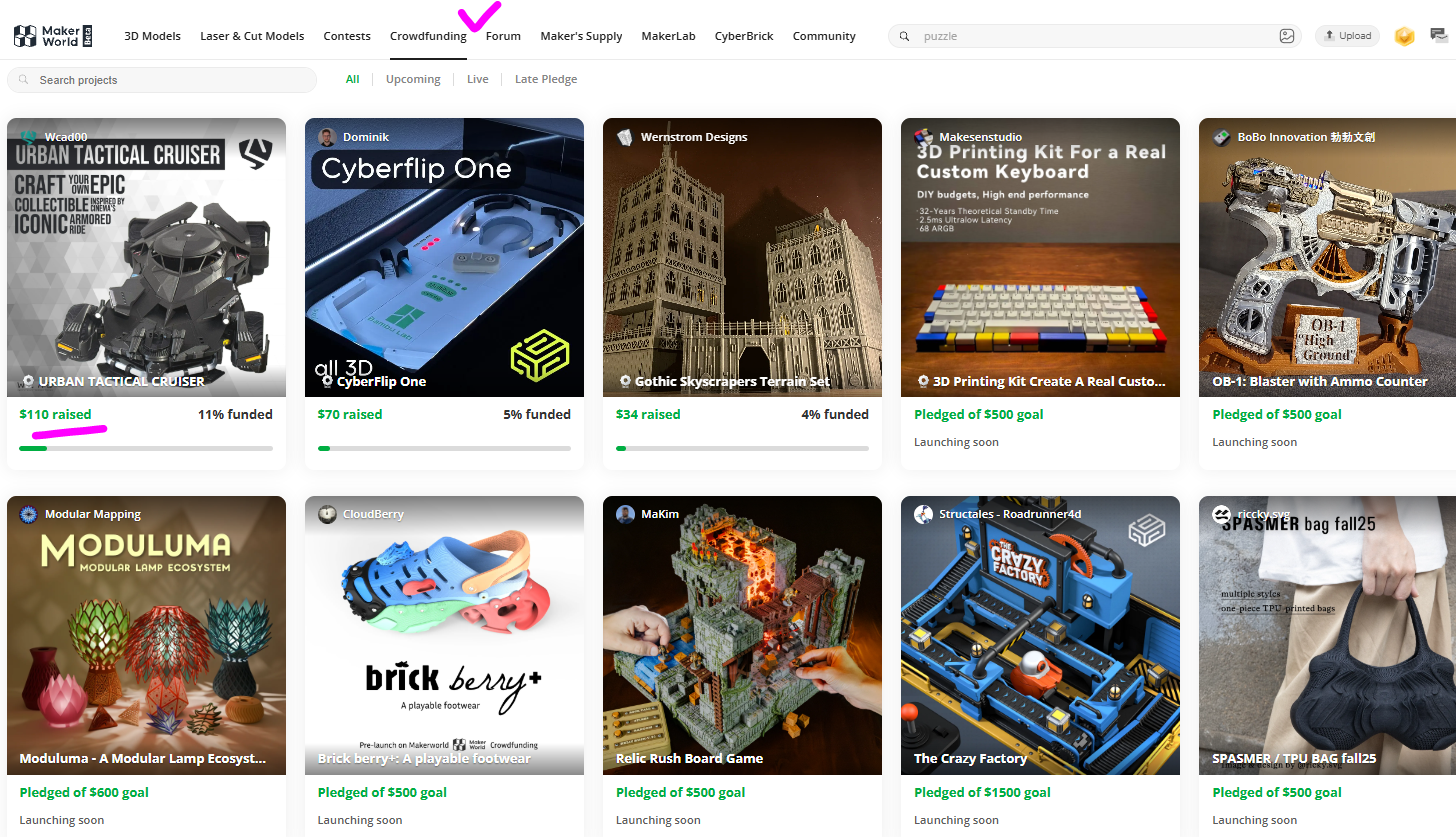
Task: Focus the top search box with puzzle placeholder
Action: click(x=1095, y=36)
